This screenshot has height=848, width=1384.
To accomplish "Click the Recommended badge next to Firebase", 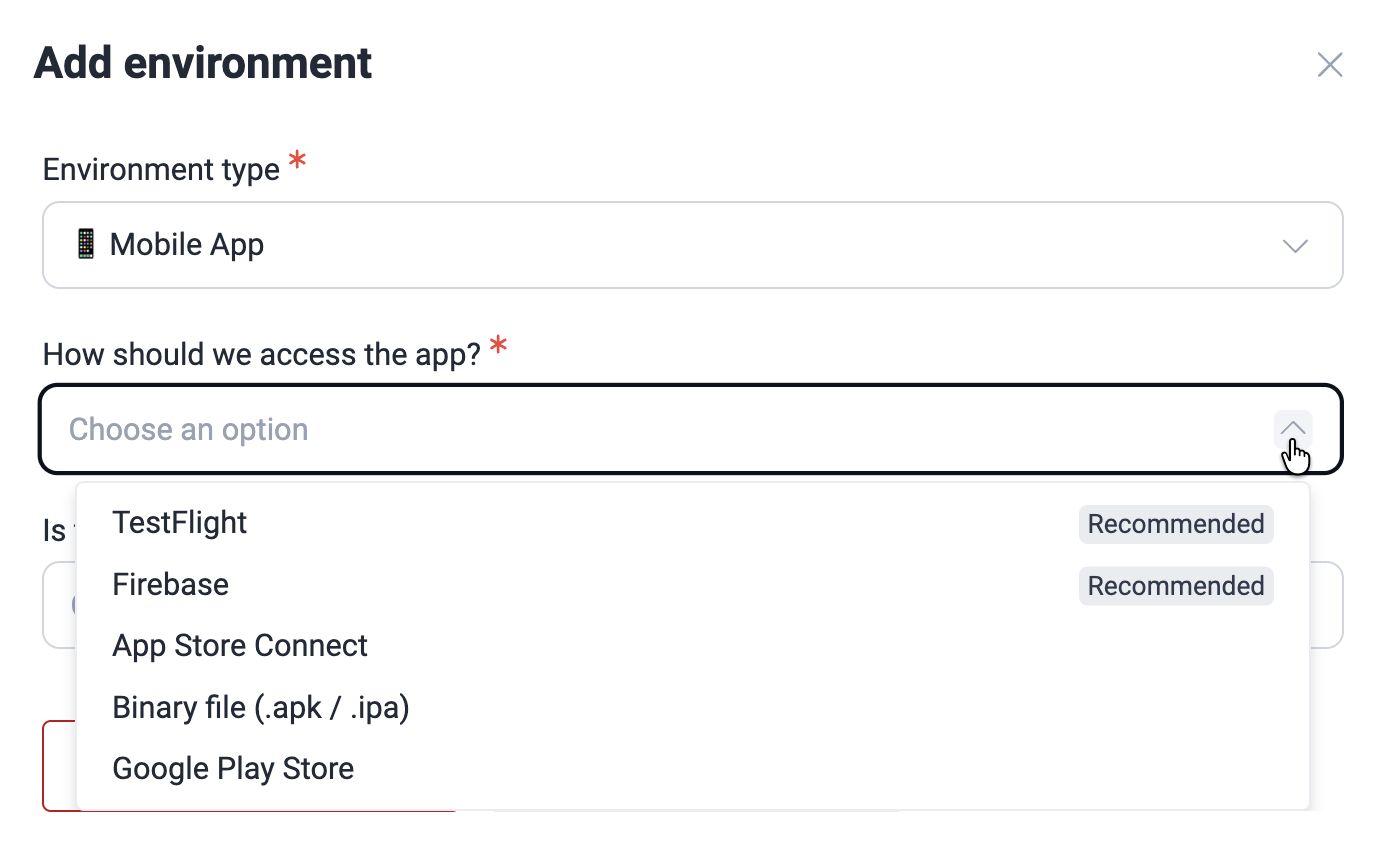I will pos(1176,585).
